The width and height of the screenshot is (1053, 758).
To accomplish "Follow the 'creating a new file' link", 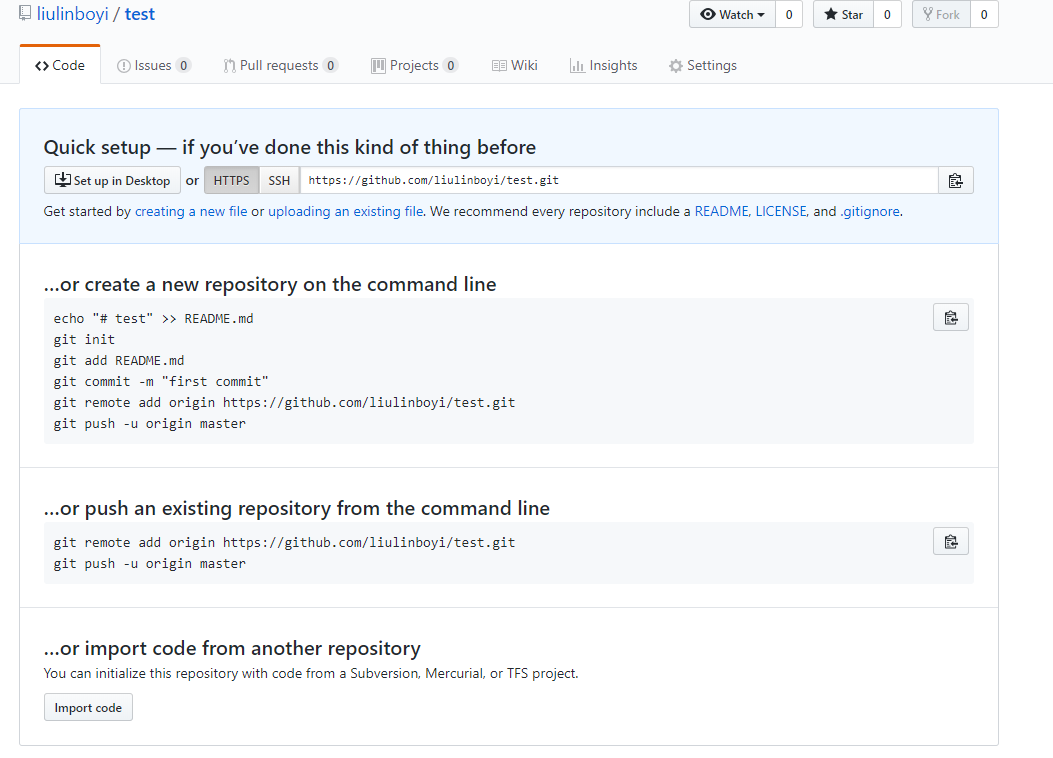I will (x=191, y=212).
